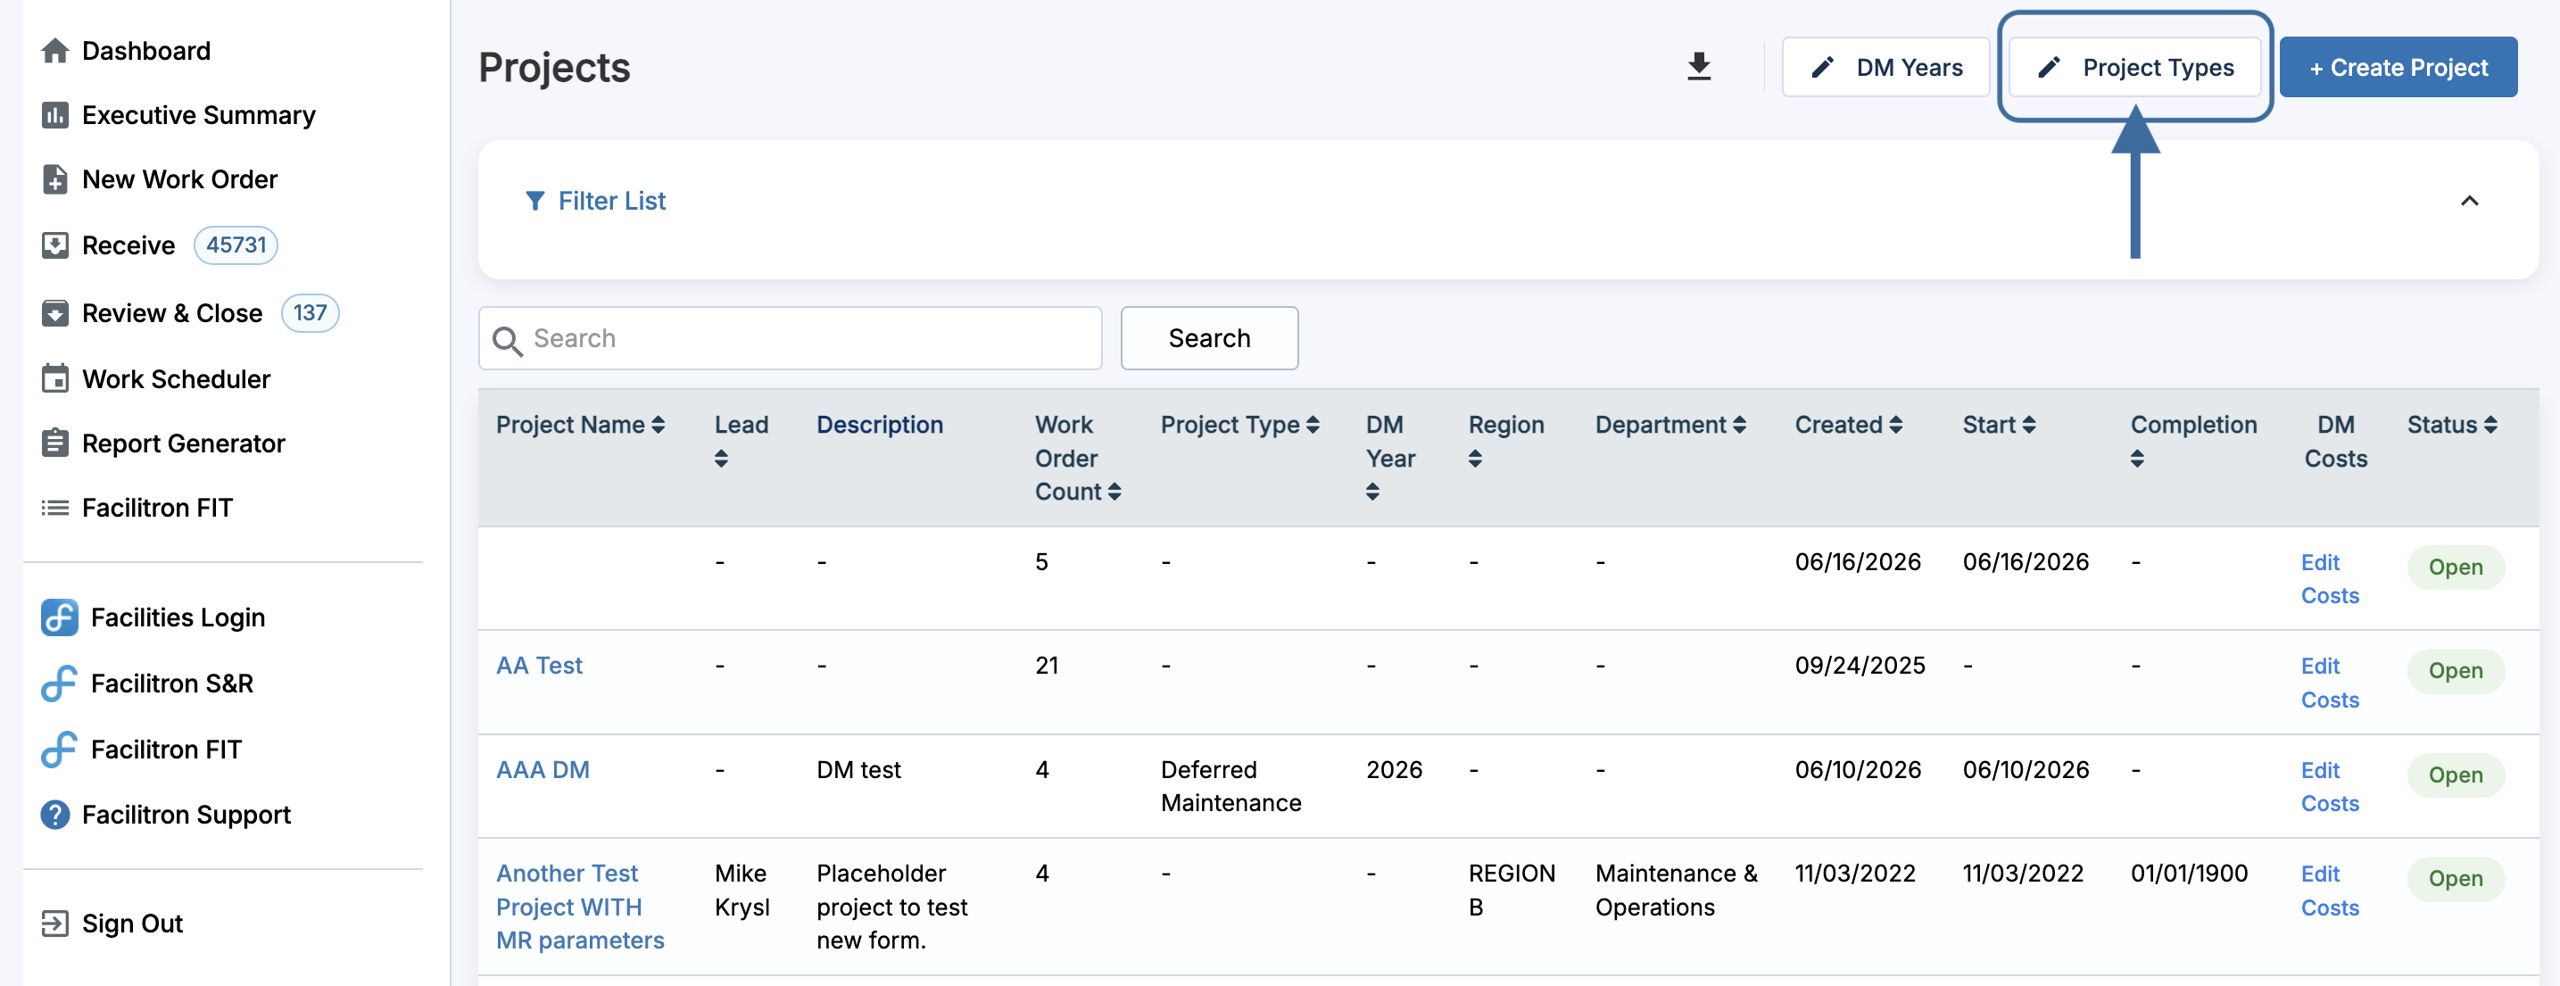2560x986 pixels.
Task: Open Facilitron Support link
Action: tap(186, 815)
